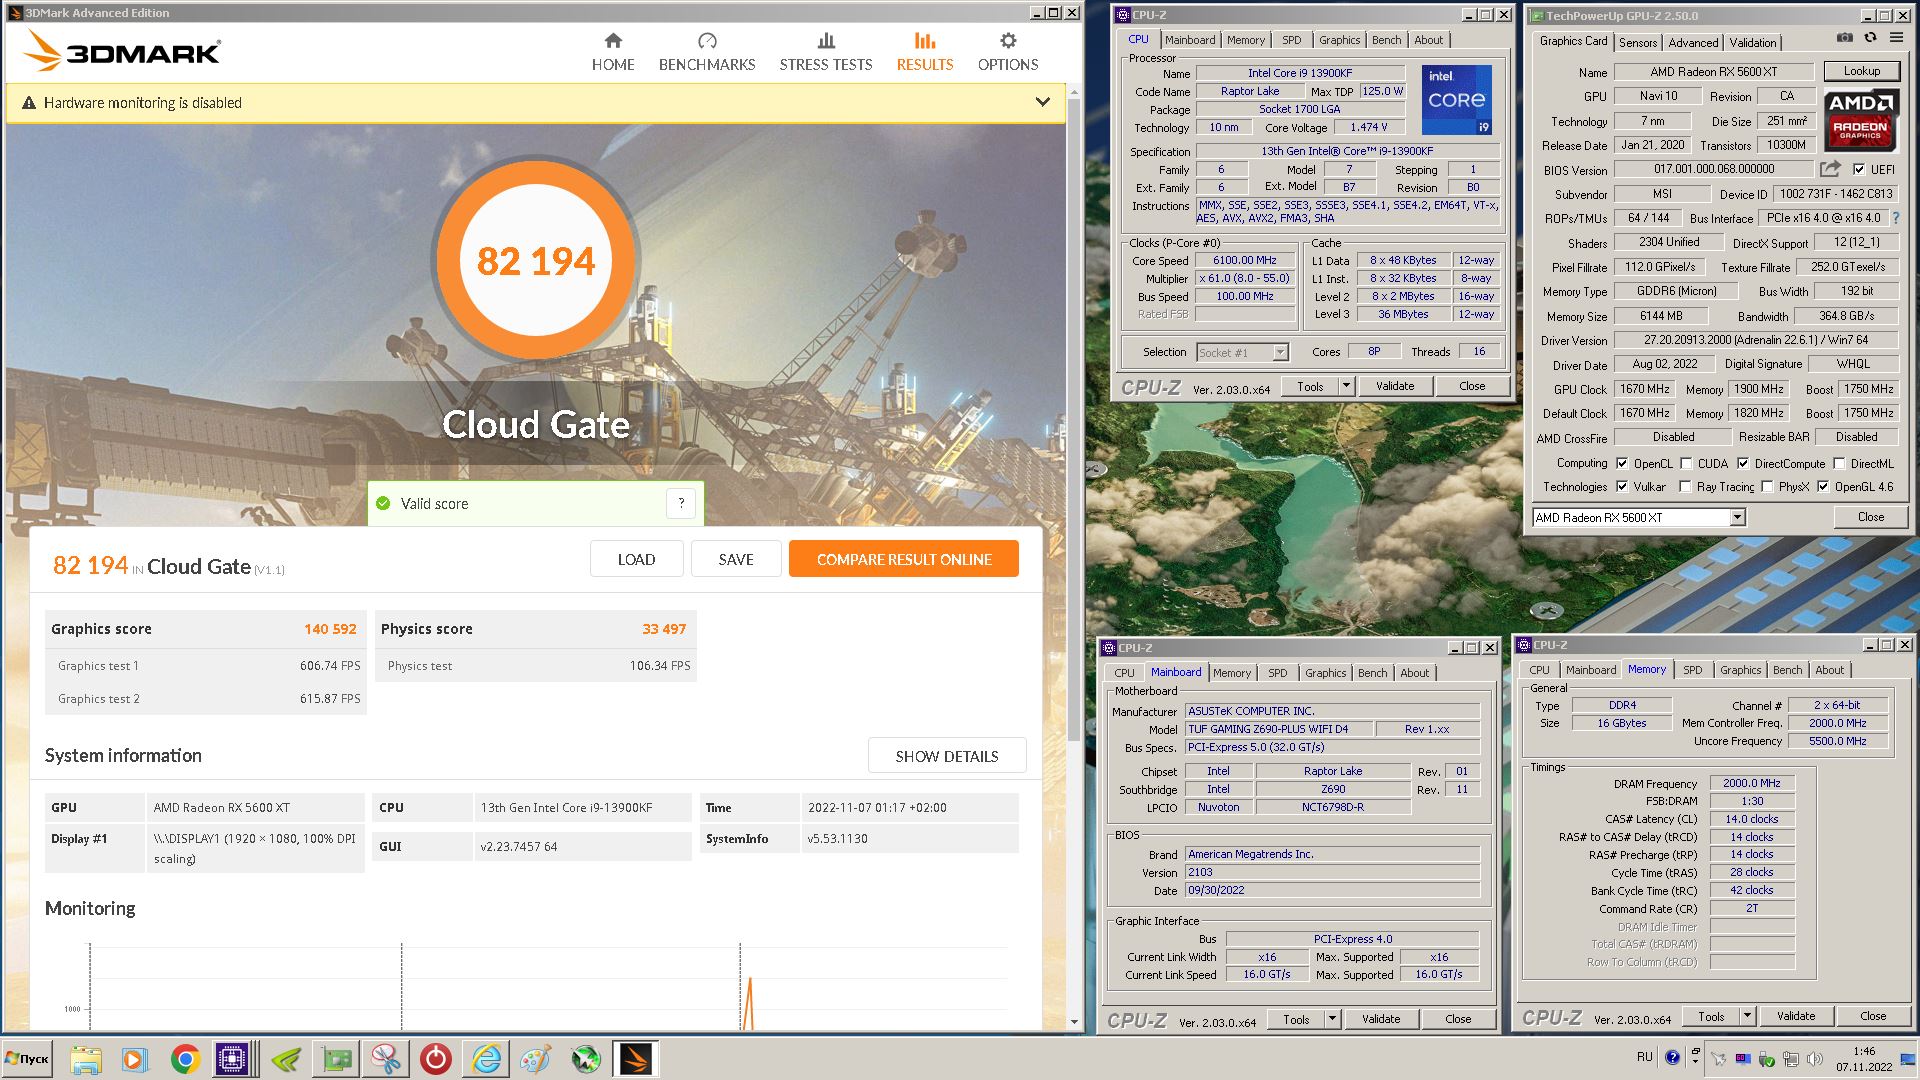Switch to the Advanced tab in GPU-Z
The image size is (1920, 1080).
1693,42
